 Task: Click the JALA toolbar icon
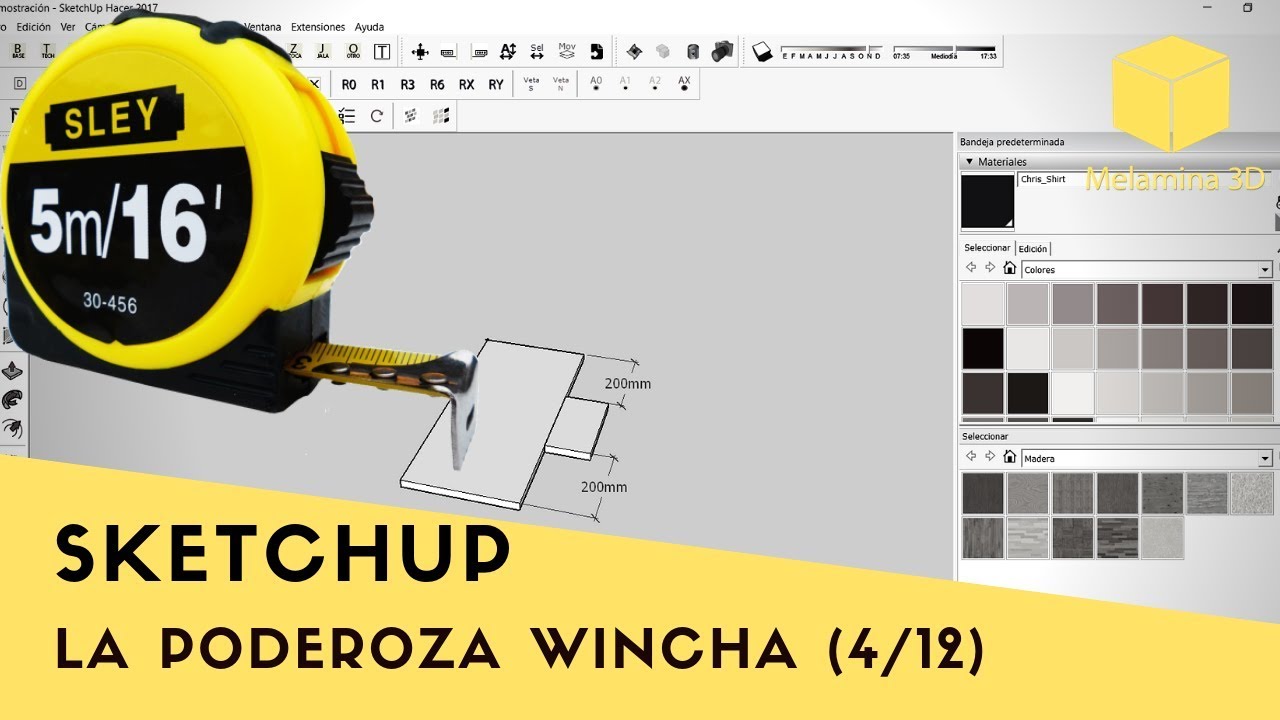pyautogui.click(x=323, y=51)
